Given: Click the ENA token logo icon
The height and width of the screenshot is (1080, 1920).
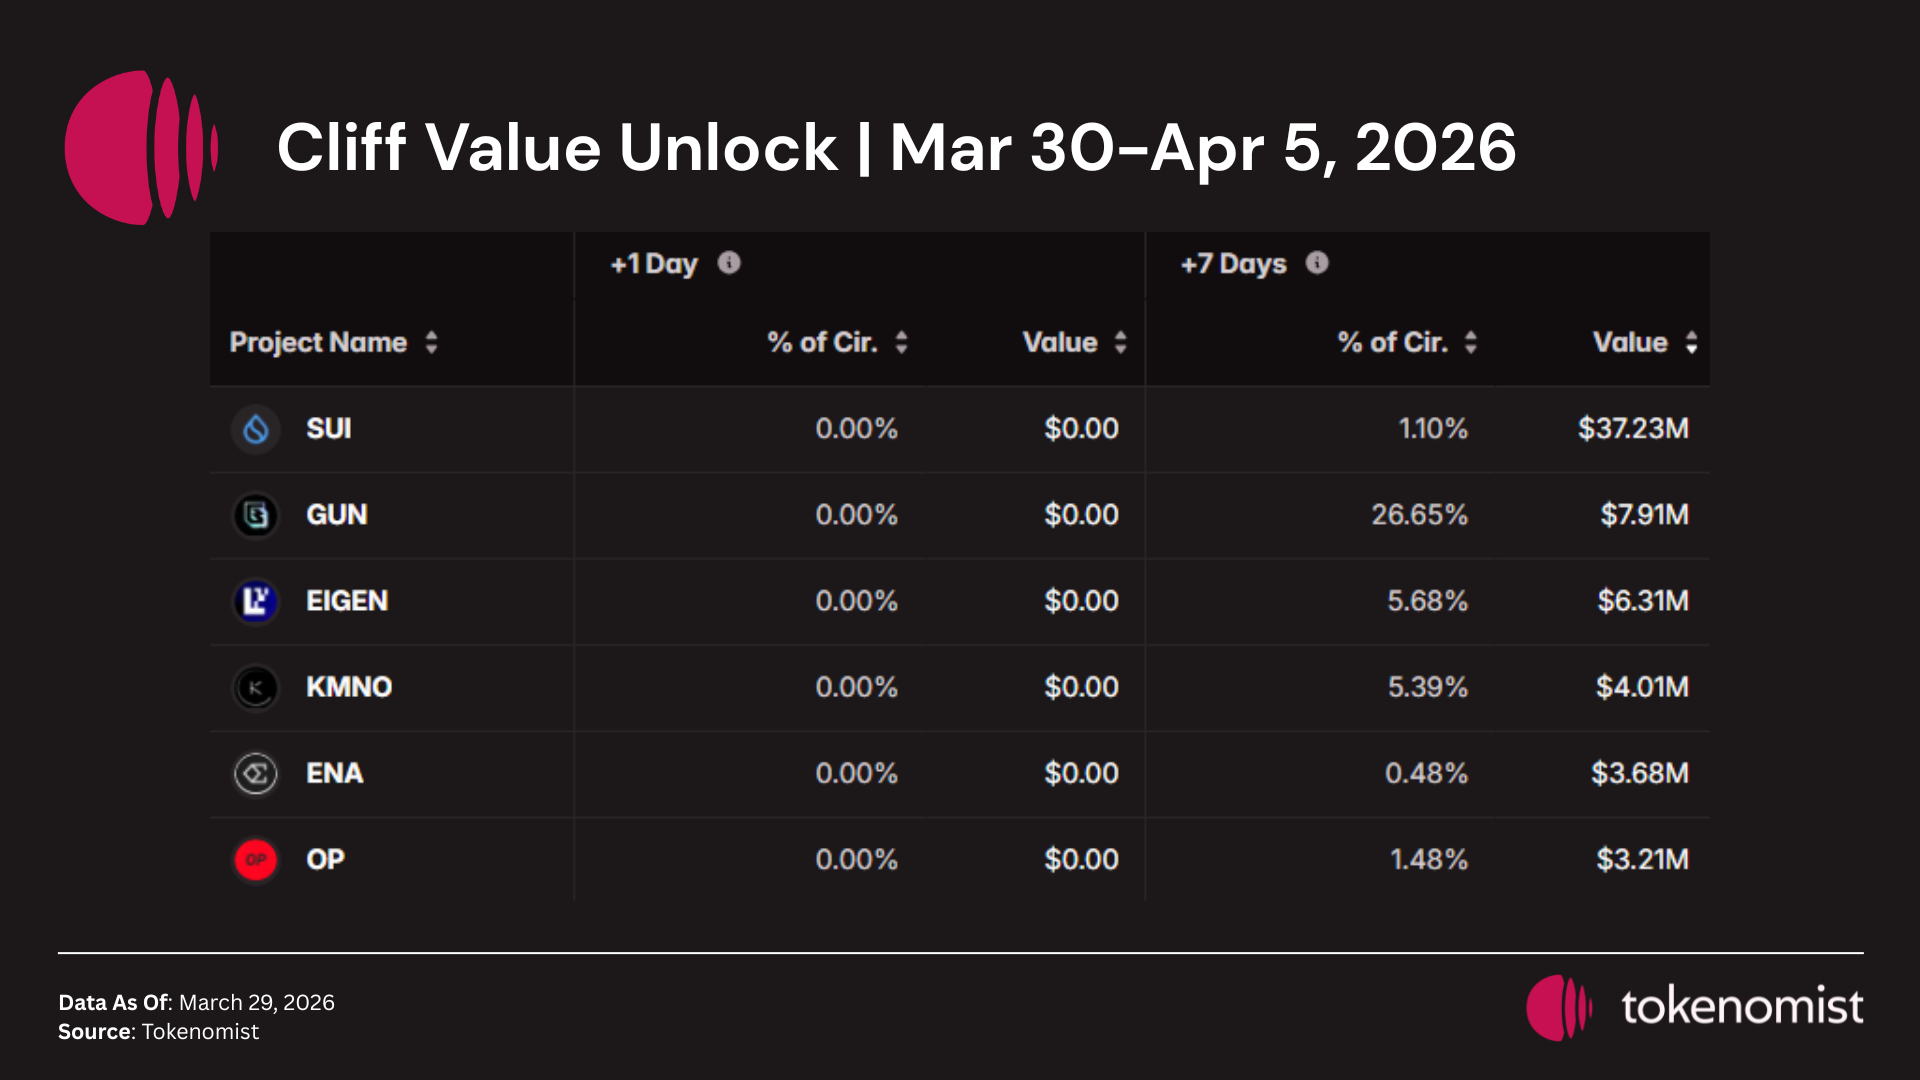Looking at the screenshot, I should click(256, 774).
